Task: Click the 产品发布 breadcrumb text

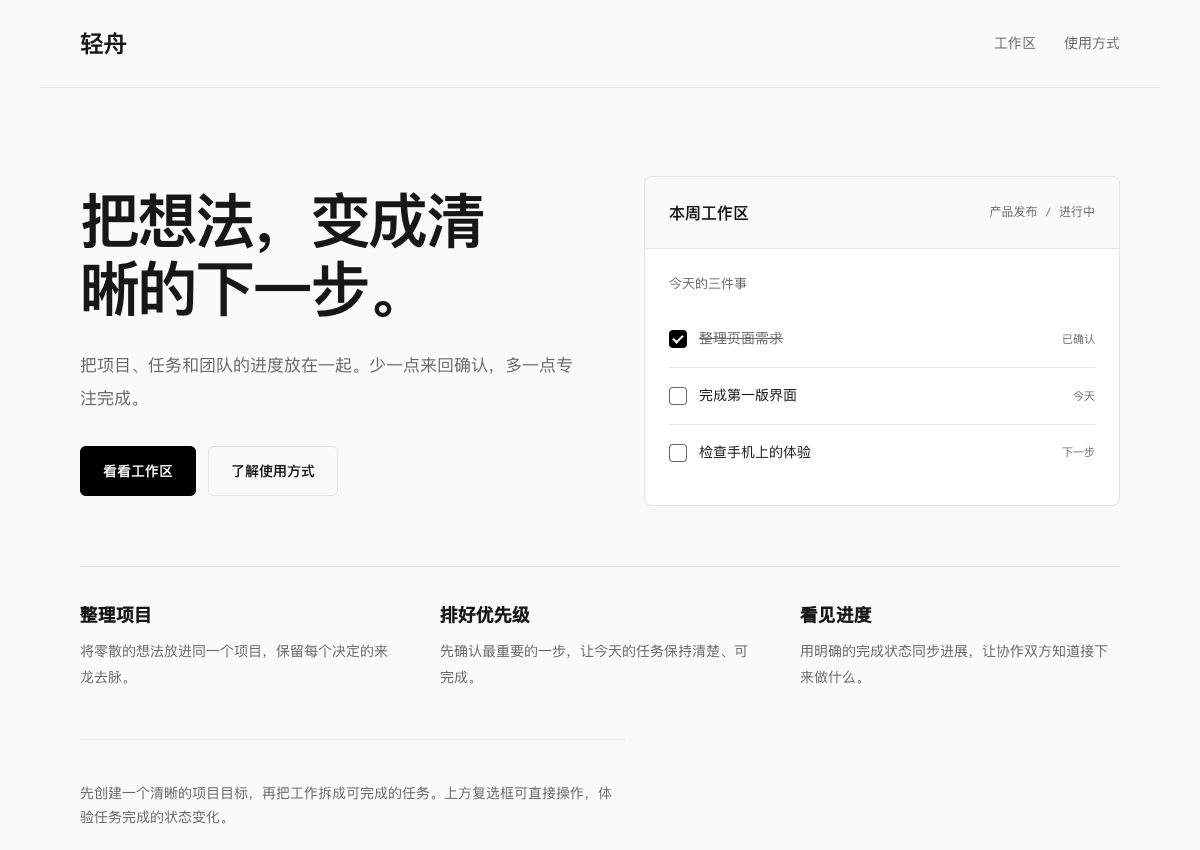Action: click(1013, 212)
